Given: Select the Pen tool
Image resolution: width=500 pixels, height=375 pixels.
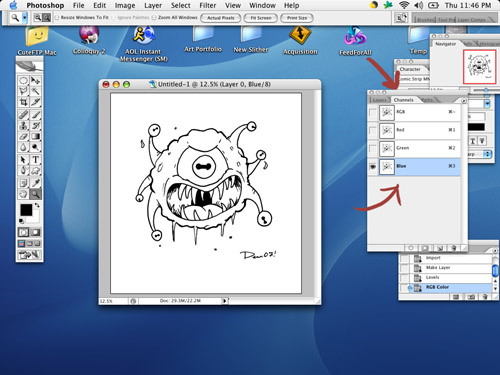Looking at the screenshot, I should click(x=23, y=171).
